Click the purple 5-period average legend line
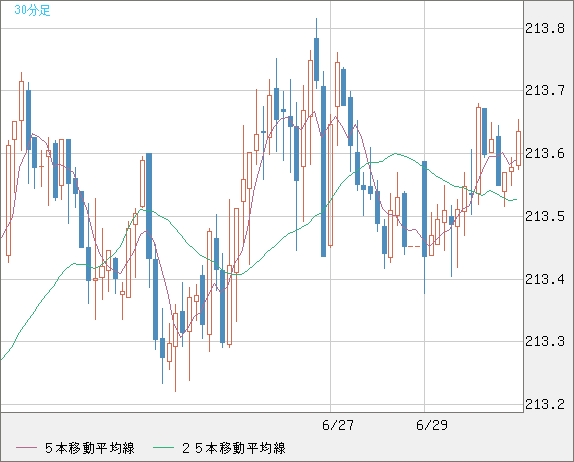The image size is (574, 462). coord(26,448)
